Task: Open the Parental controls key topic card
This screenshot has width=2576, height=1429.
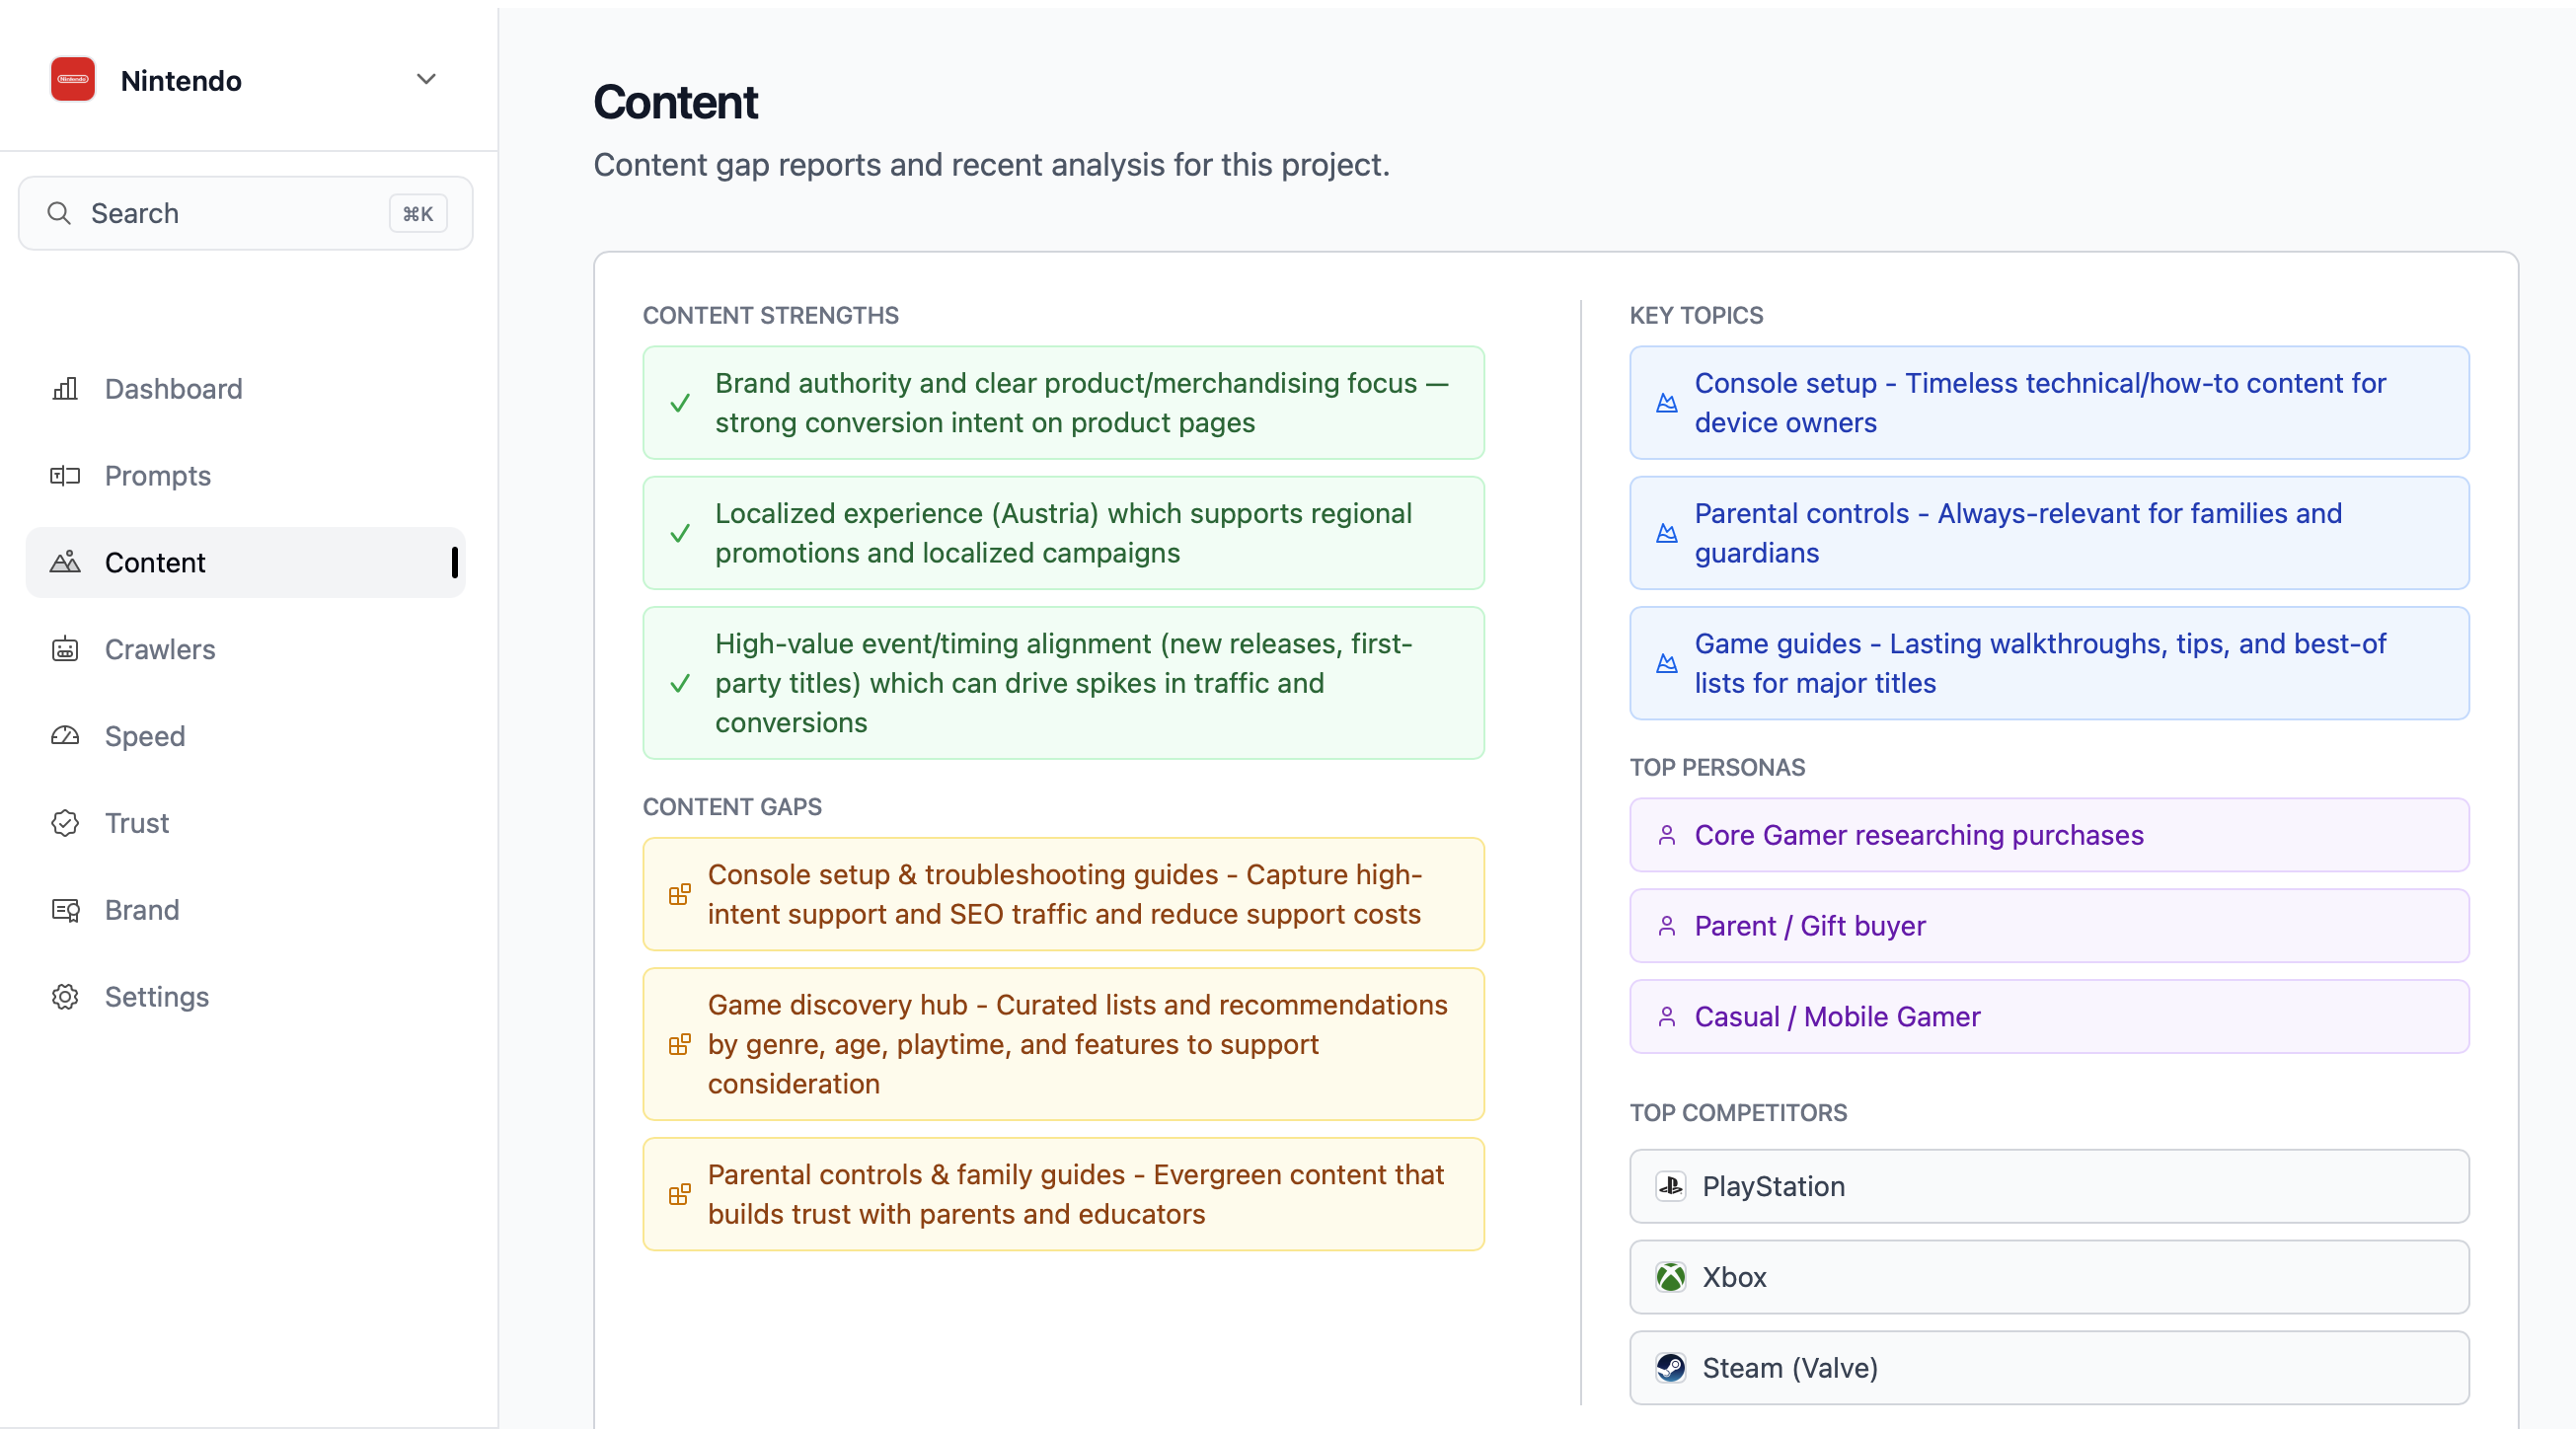Action: [x=2048, y=533]
